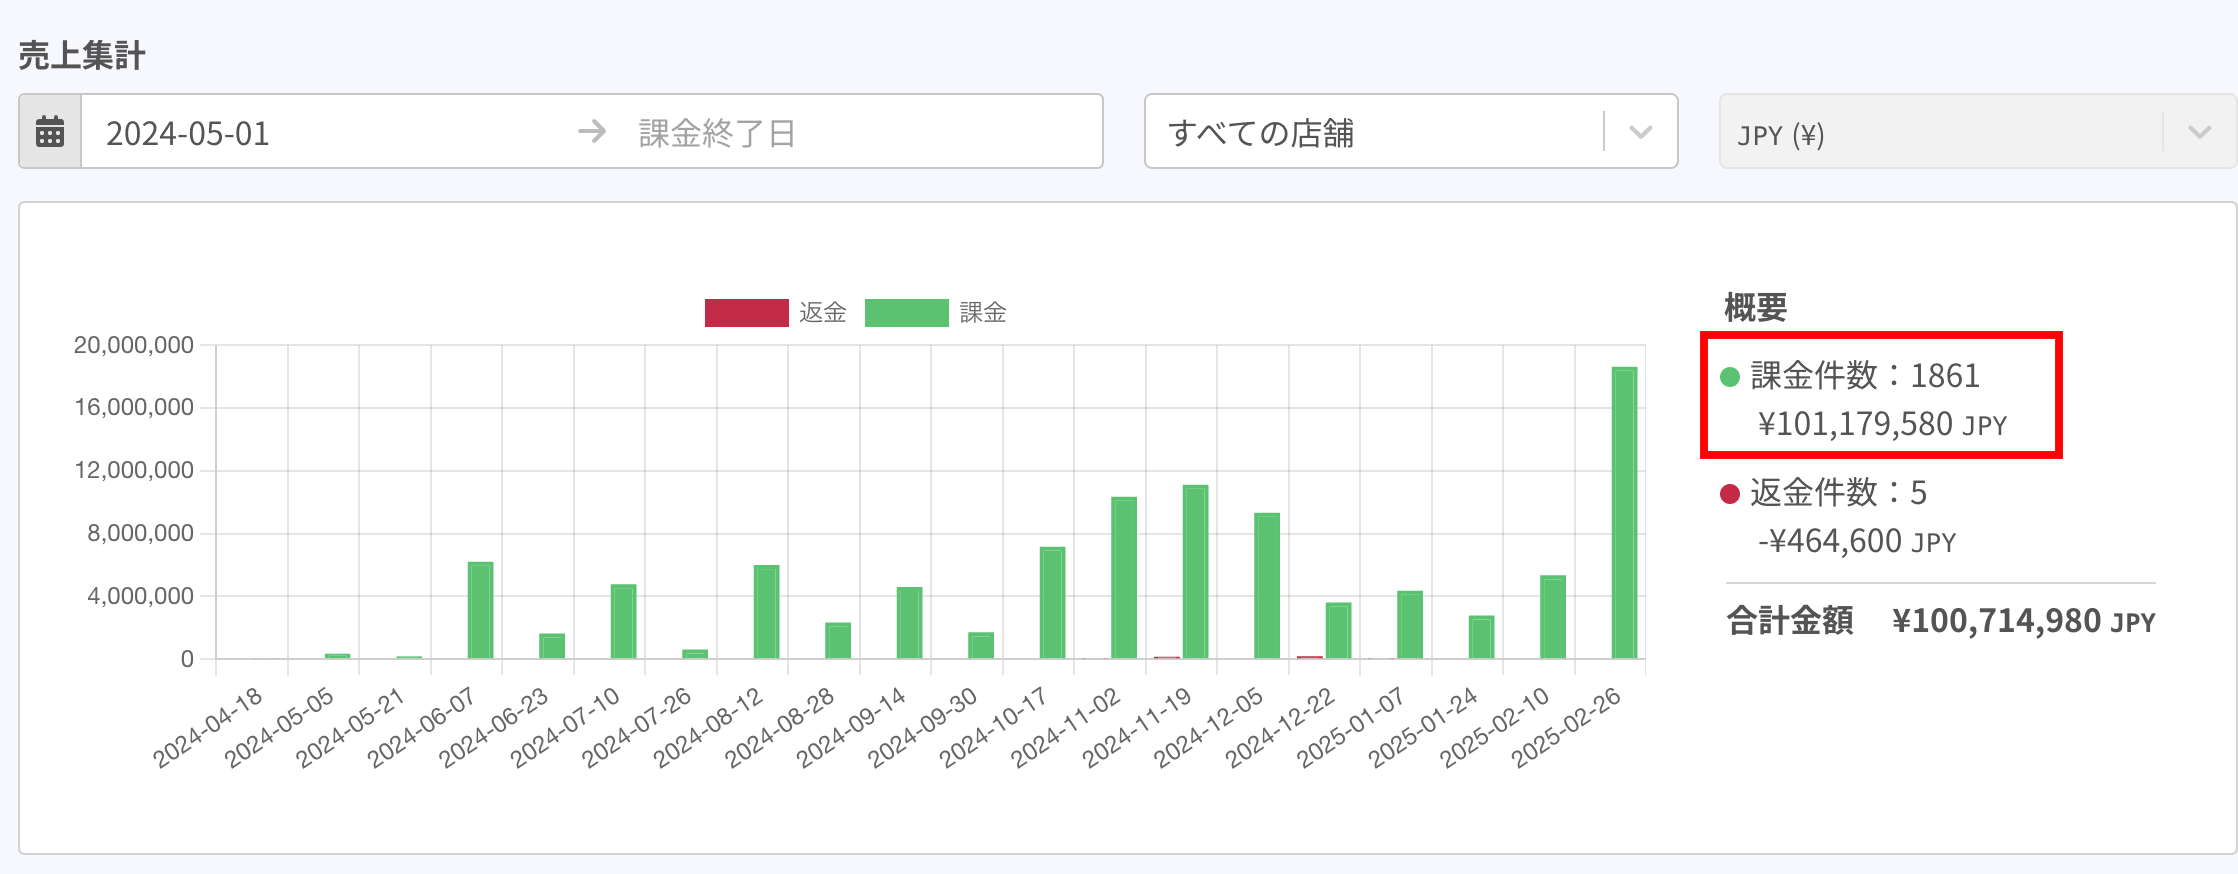Click the 返金 legend label
This screenshot has height=874, width=2238.
click(823, 313)
